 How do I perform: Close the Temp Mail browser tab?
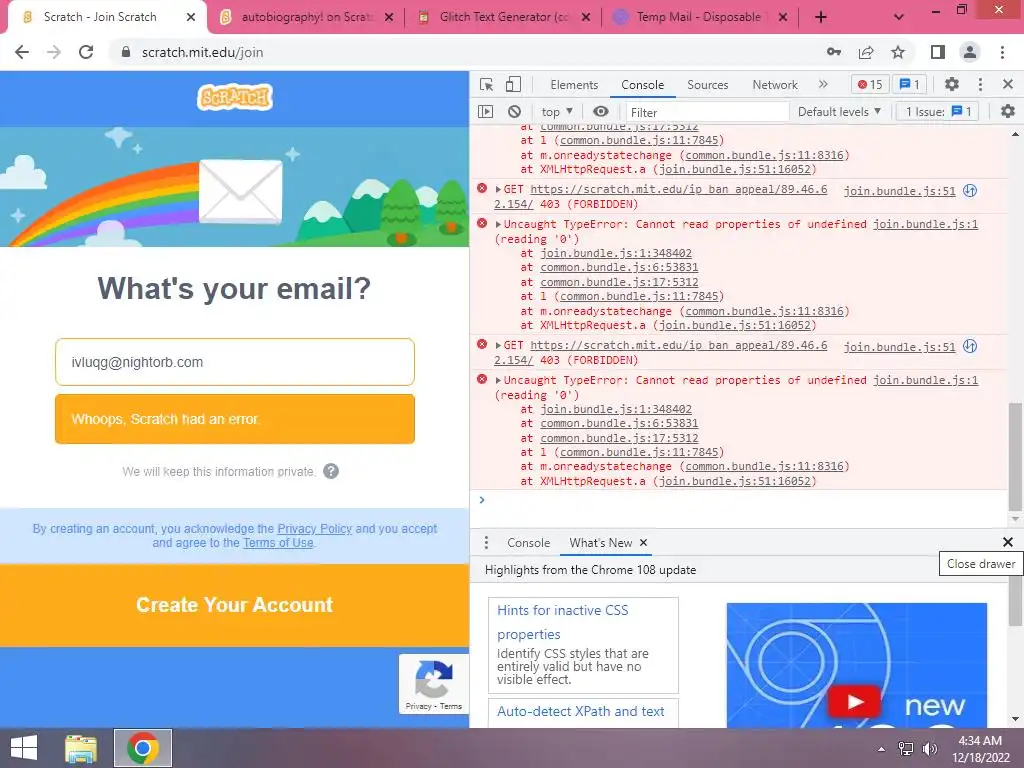tap(782, 18)
